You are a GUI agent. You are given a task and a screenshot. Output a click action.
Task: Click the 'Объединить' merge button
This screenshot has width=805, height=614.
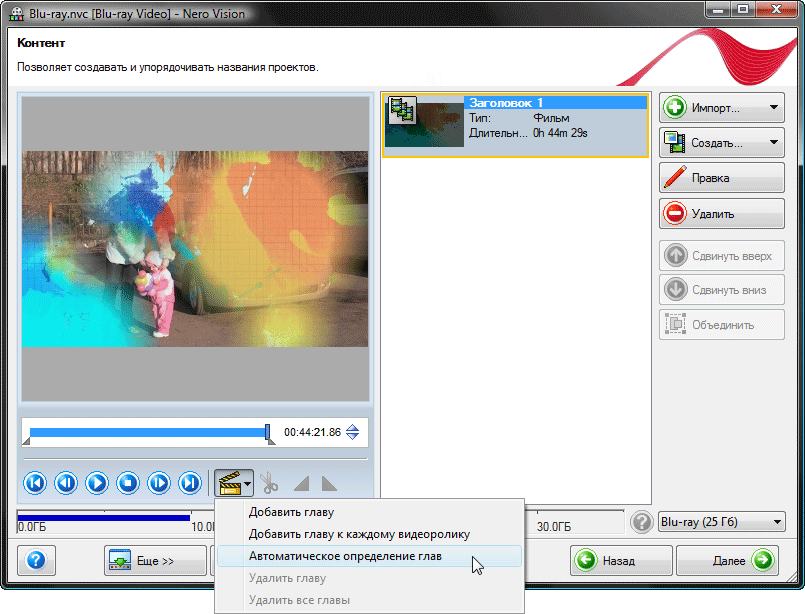point(721,324)
